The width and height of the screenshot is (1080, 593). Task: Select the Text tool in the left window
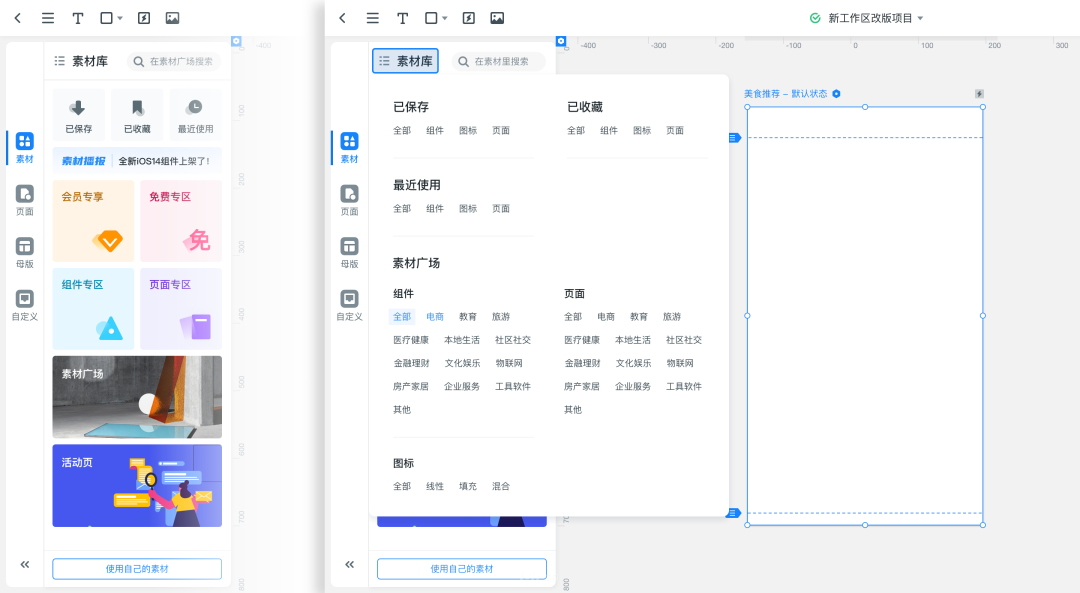coord(78,18)
